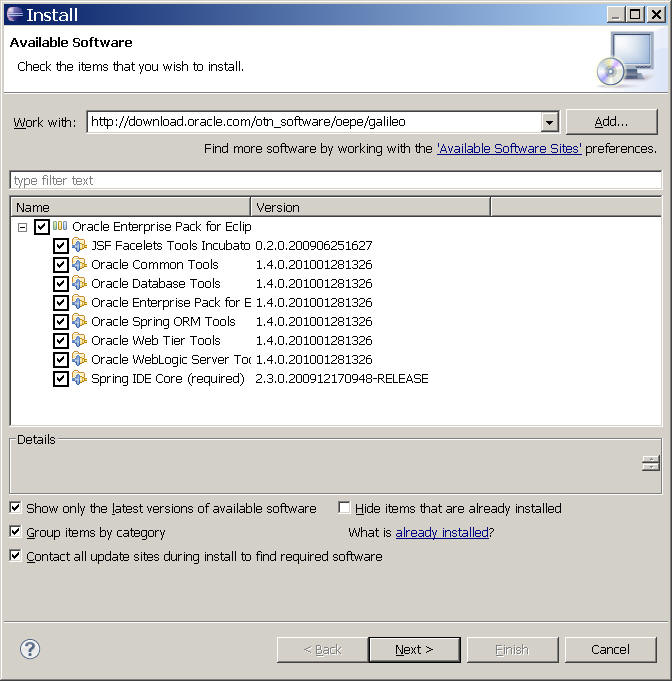Click the JSF Facelets Tools feature icon
This screenshot has width=672, height=681.
79,245
